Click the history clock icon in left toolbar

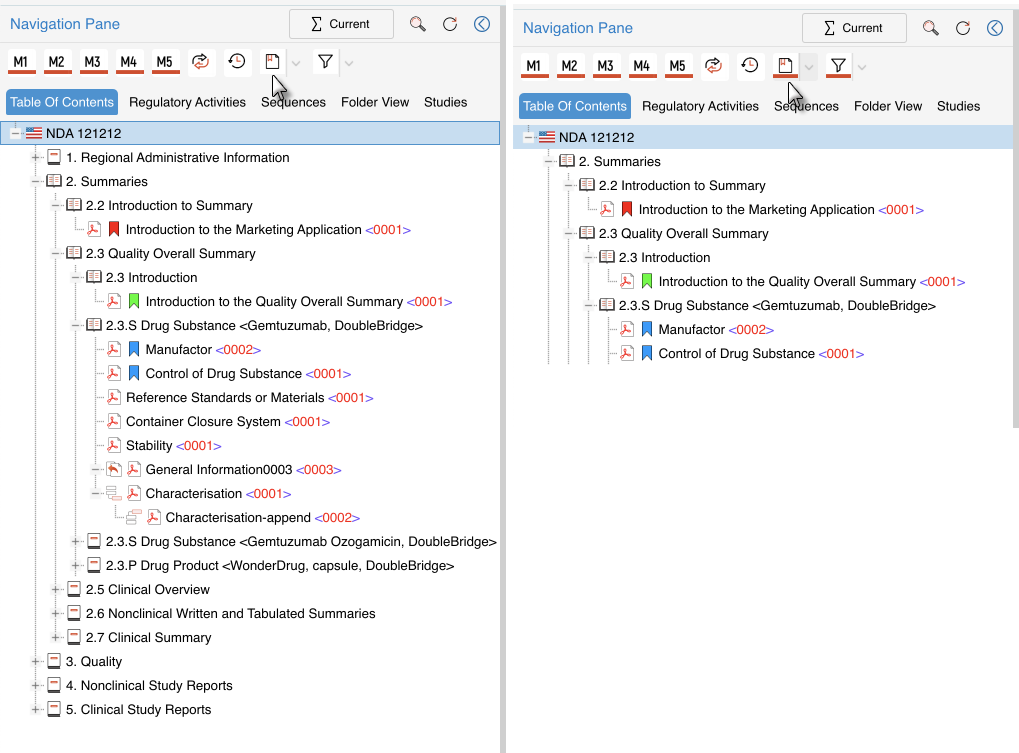(237, 62)
